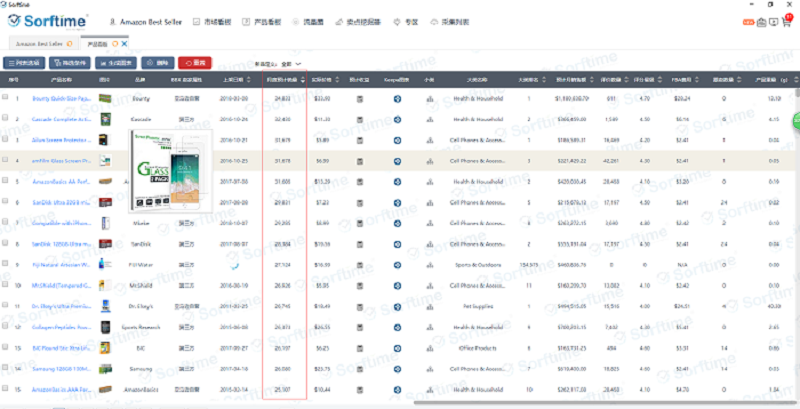Select checkbox for row 2 Cascade

coord(5,117)
